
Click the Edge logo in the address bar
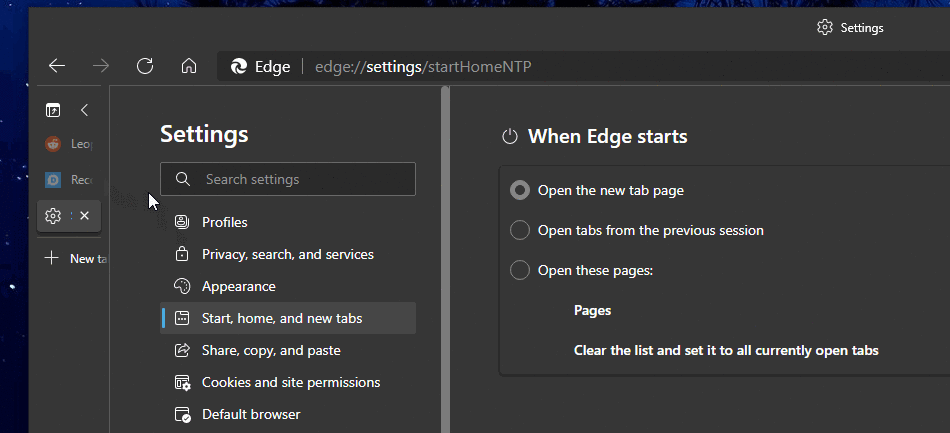pos(239,67)
